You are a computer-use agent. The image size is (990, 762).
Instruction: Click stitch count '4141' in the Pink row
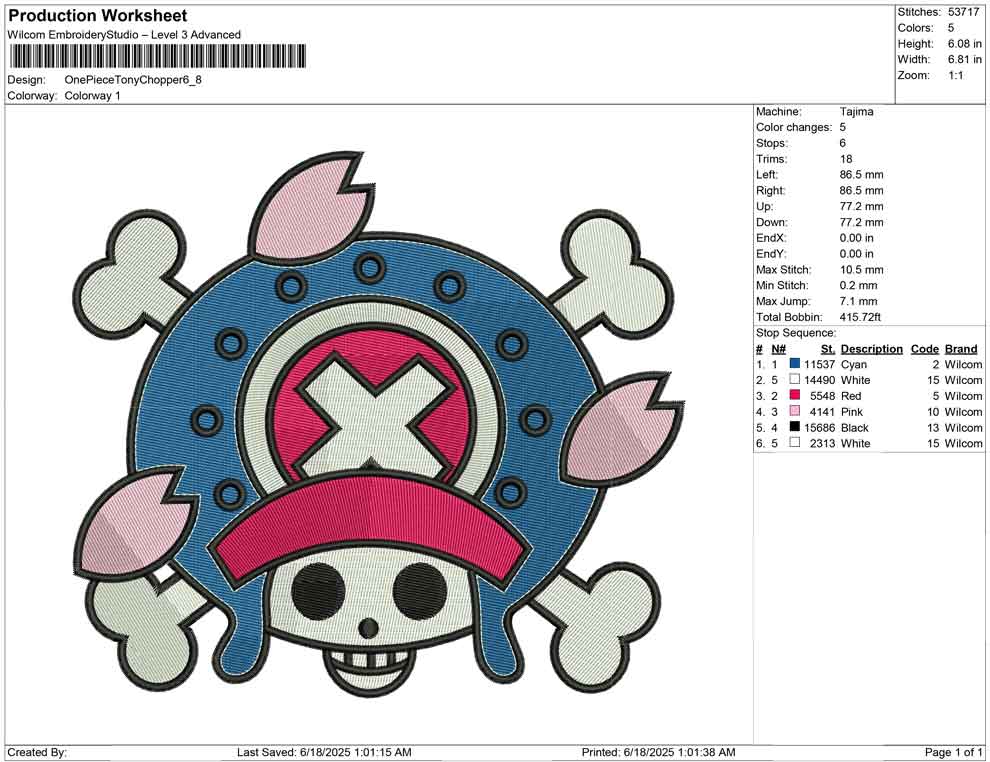[823, 411]
